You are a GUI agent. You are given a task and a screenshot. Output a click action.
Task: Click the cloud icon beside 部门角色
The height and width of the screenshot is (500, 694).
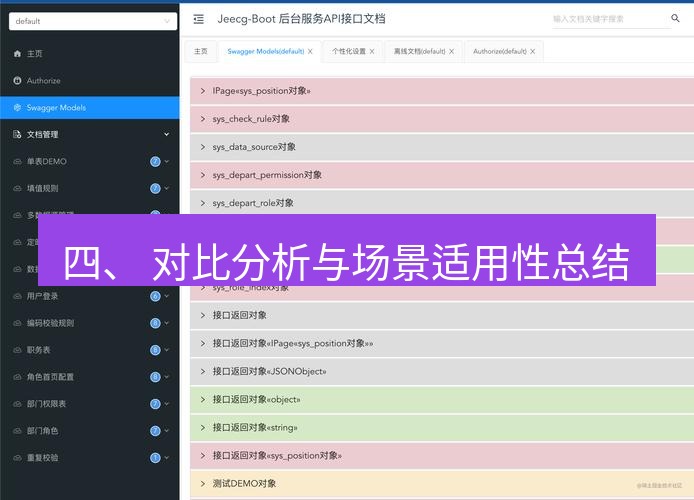coord(17,431)
